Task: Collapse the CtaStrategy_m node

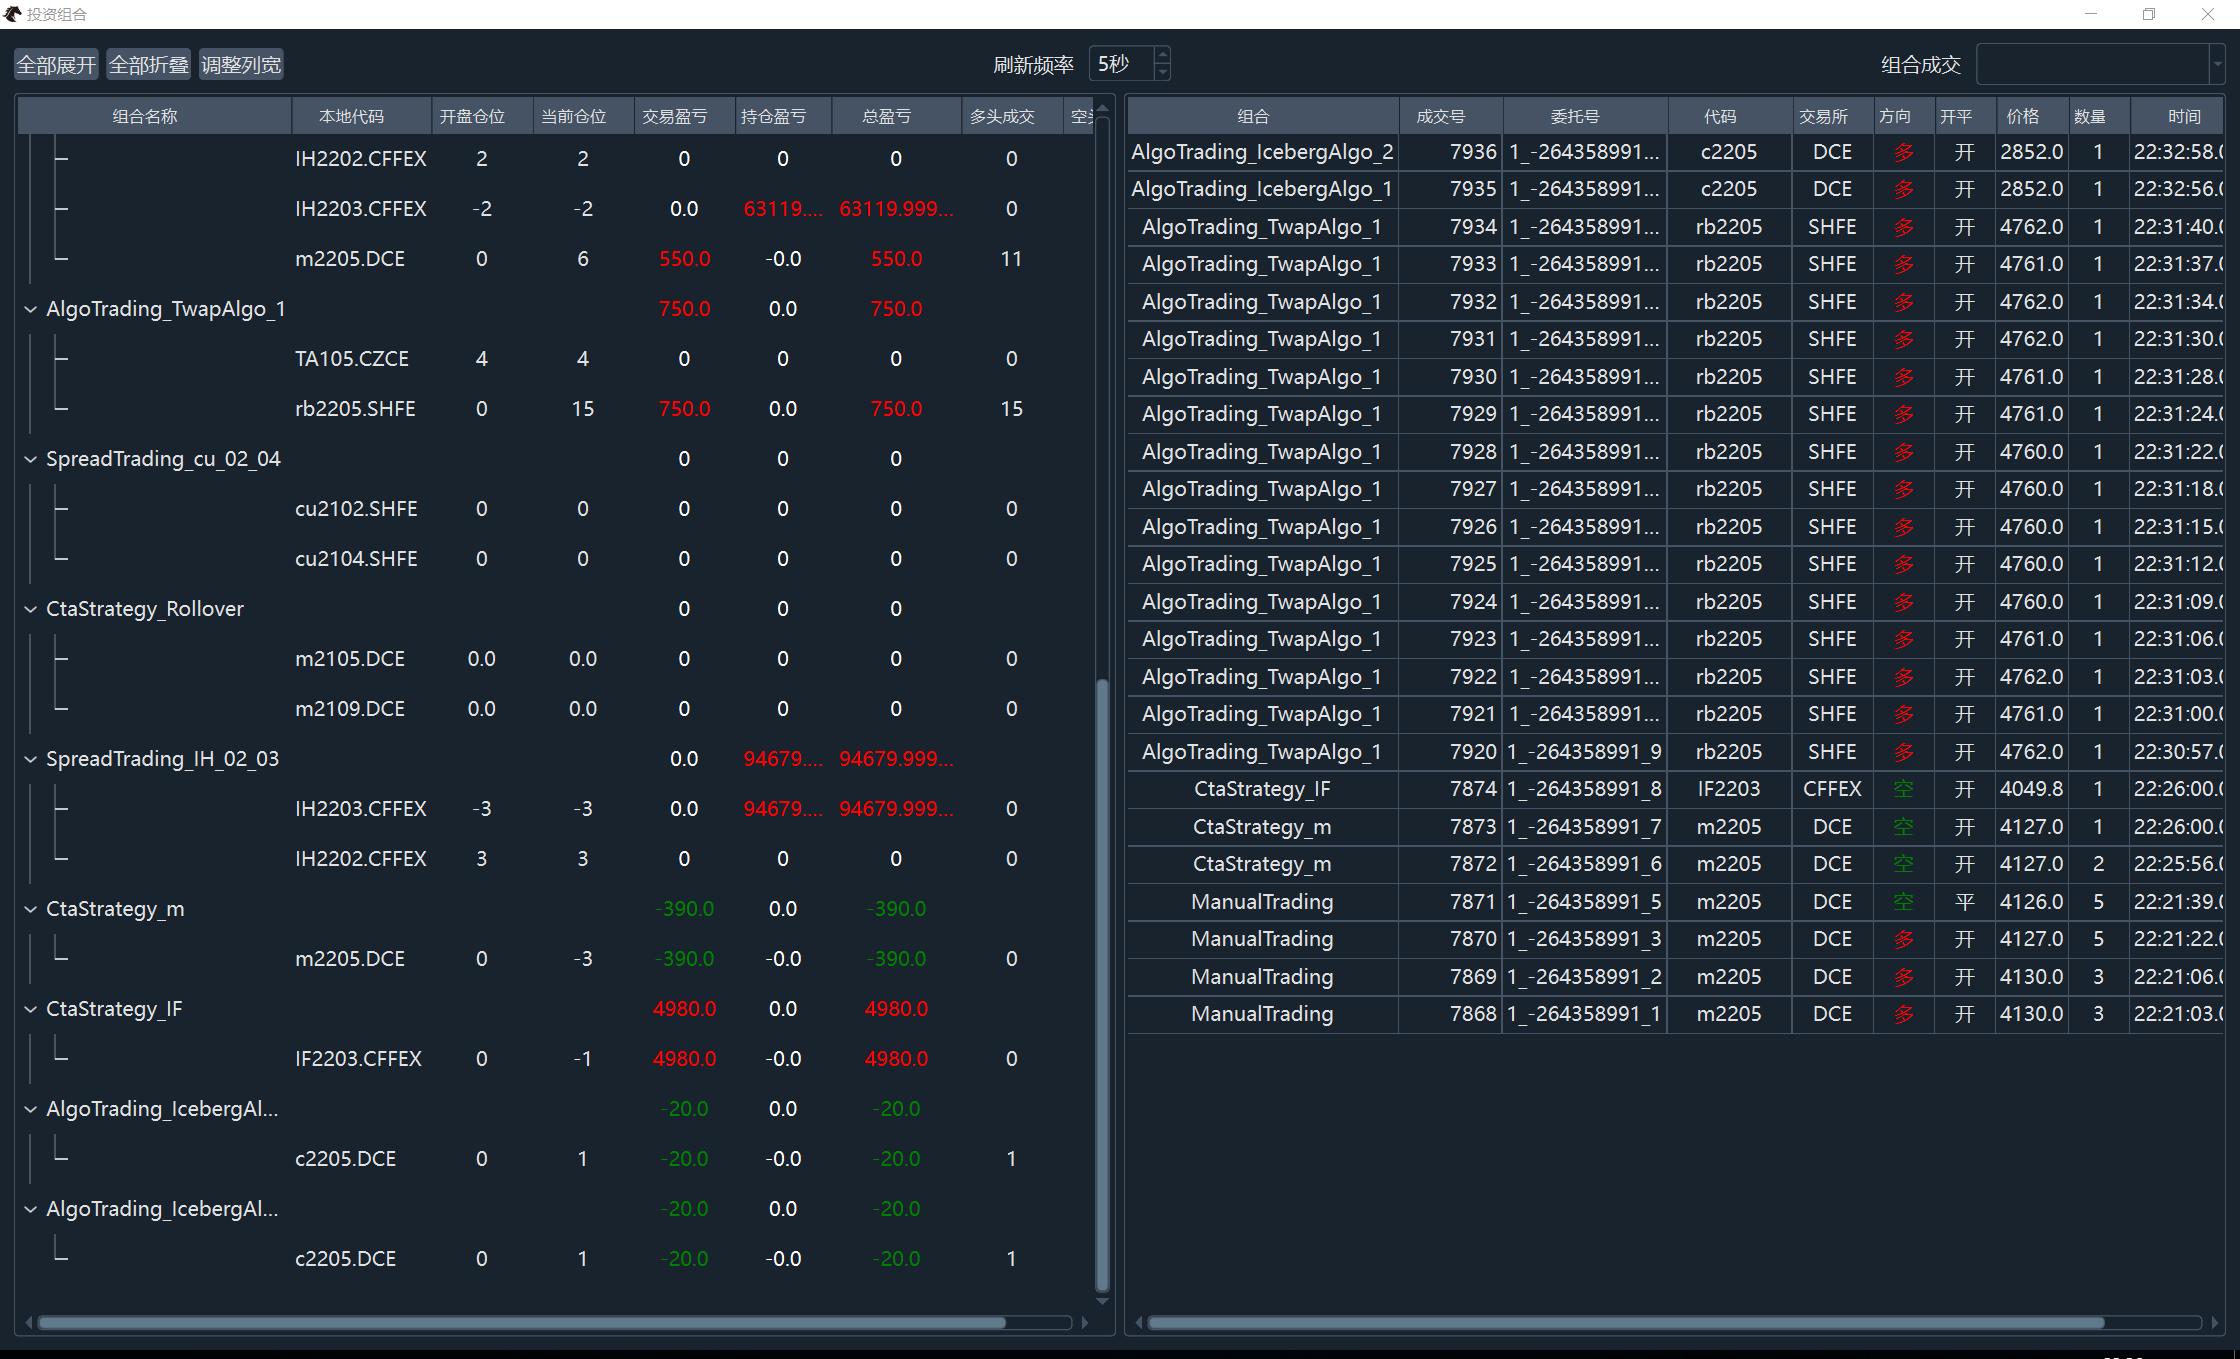Action: (x=30, y=909)
